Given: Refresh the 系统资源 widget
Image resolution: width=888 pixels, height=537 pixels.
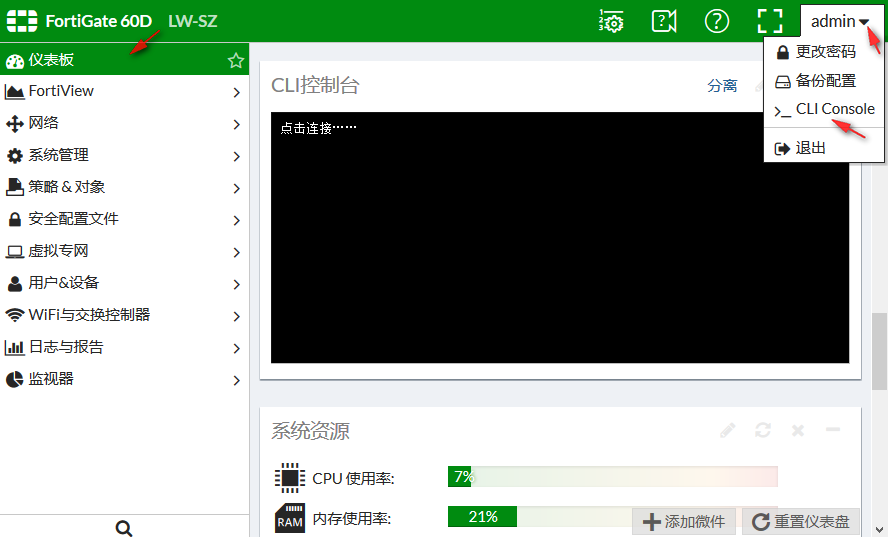Looking at the screenshot, I should (x=763, y=431).
